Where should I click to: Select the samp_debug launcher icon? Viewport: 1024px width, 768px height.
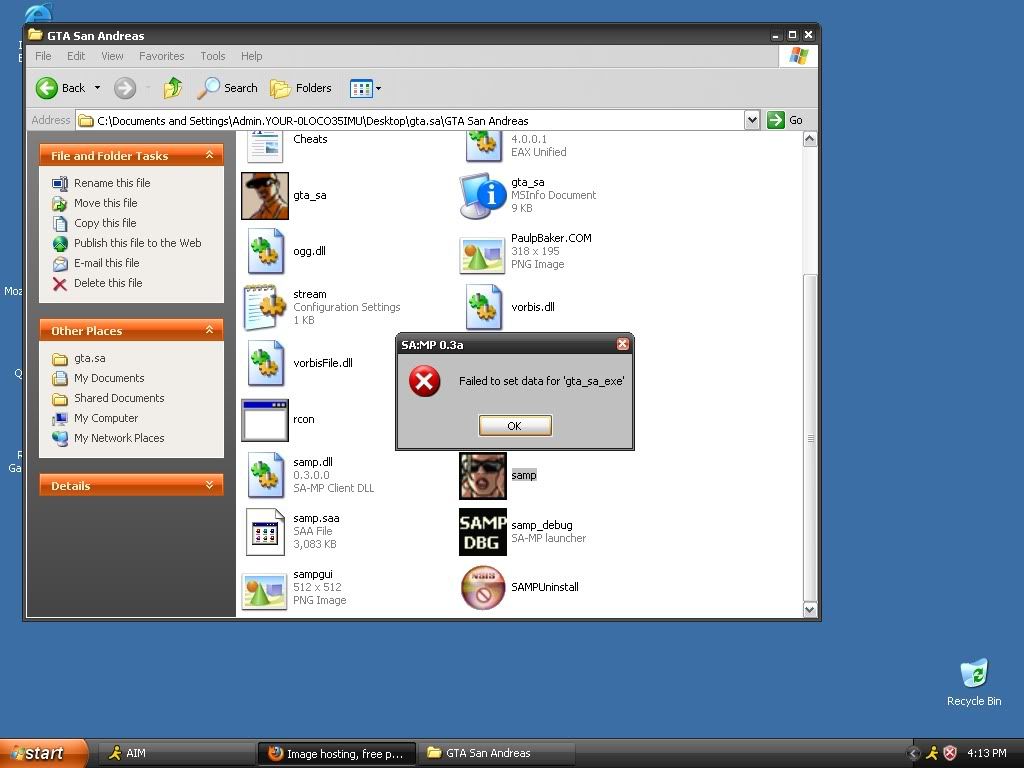482,532
